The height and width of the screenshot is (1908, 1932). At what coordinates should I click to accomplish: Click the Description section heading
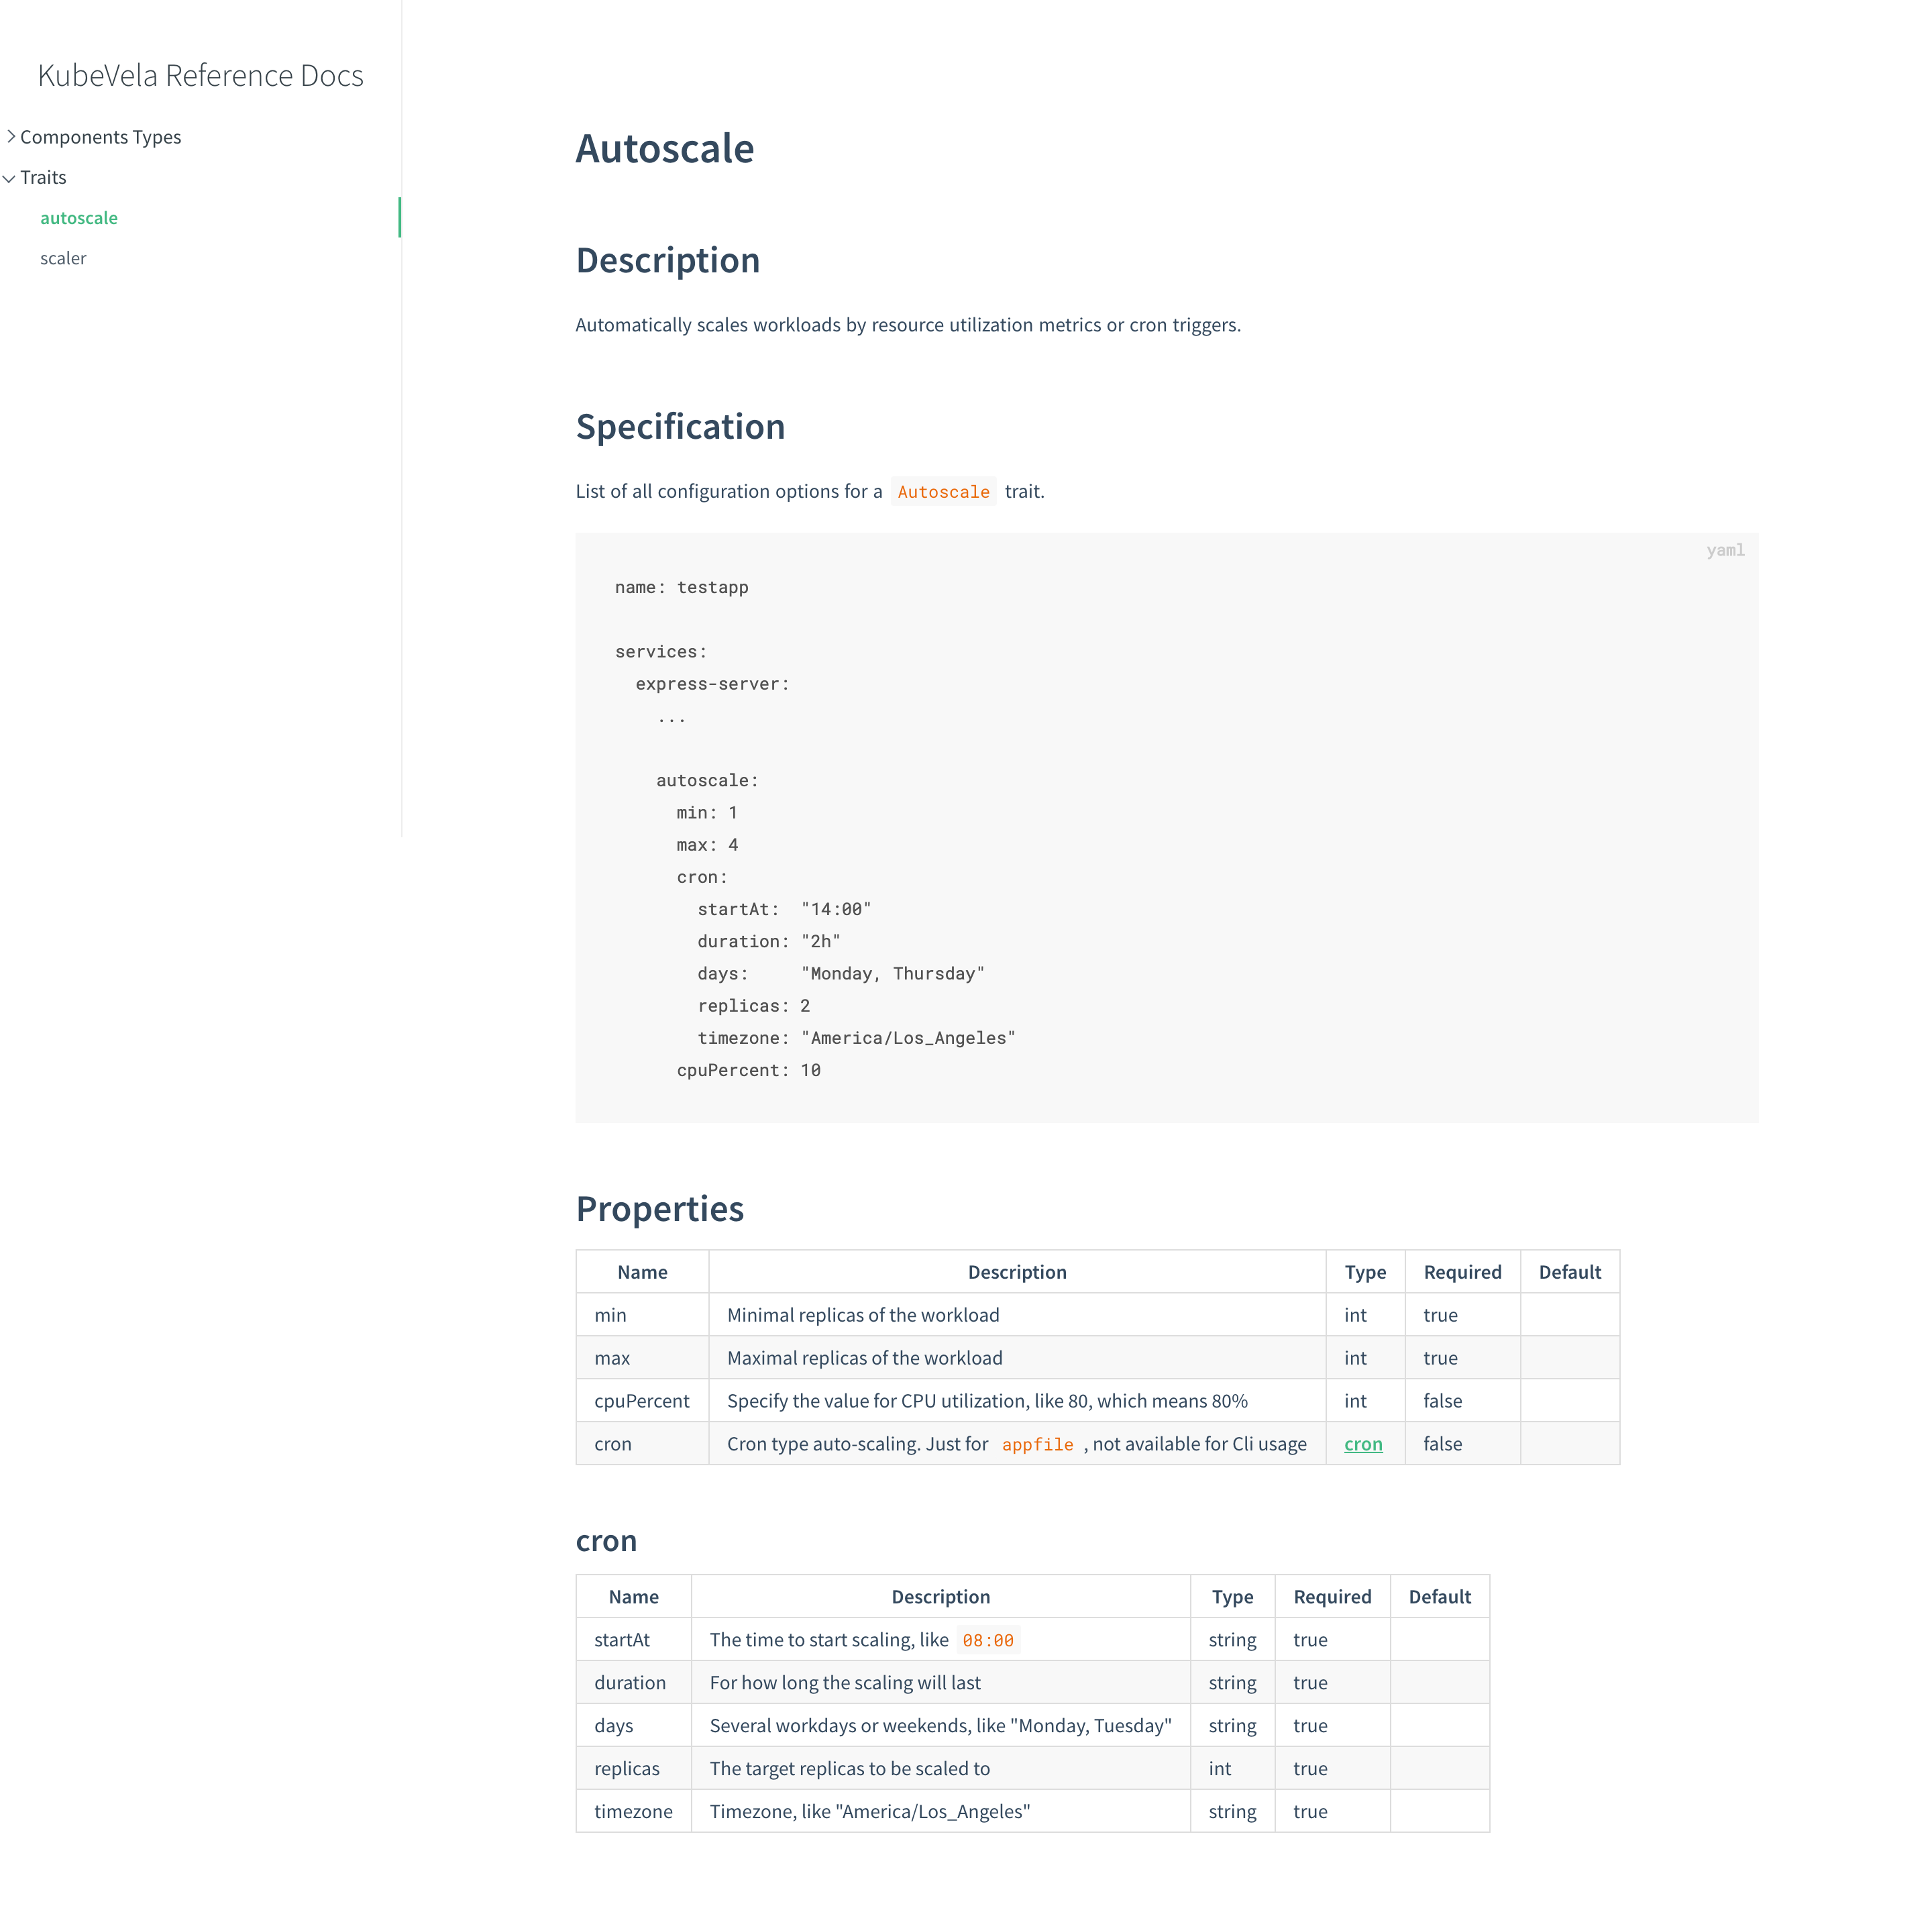pyautogui.click(x=667, y=260)
